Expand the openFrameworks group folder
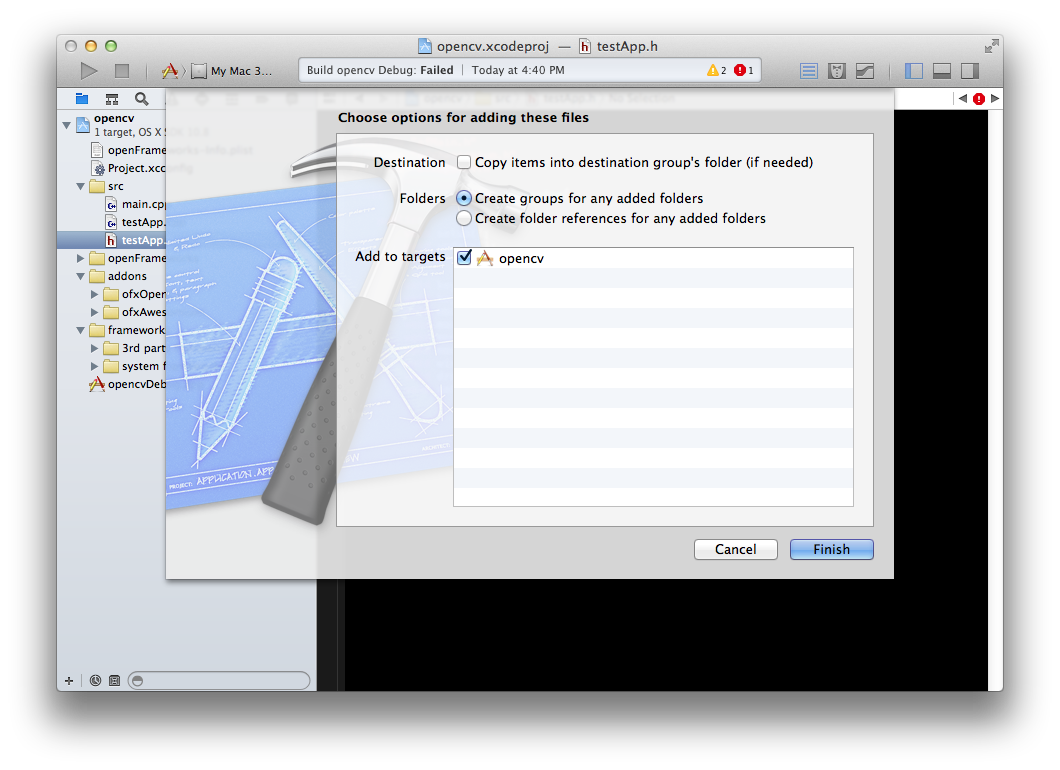 80,258
